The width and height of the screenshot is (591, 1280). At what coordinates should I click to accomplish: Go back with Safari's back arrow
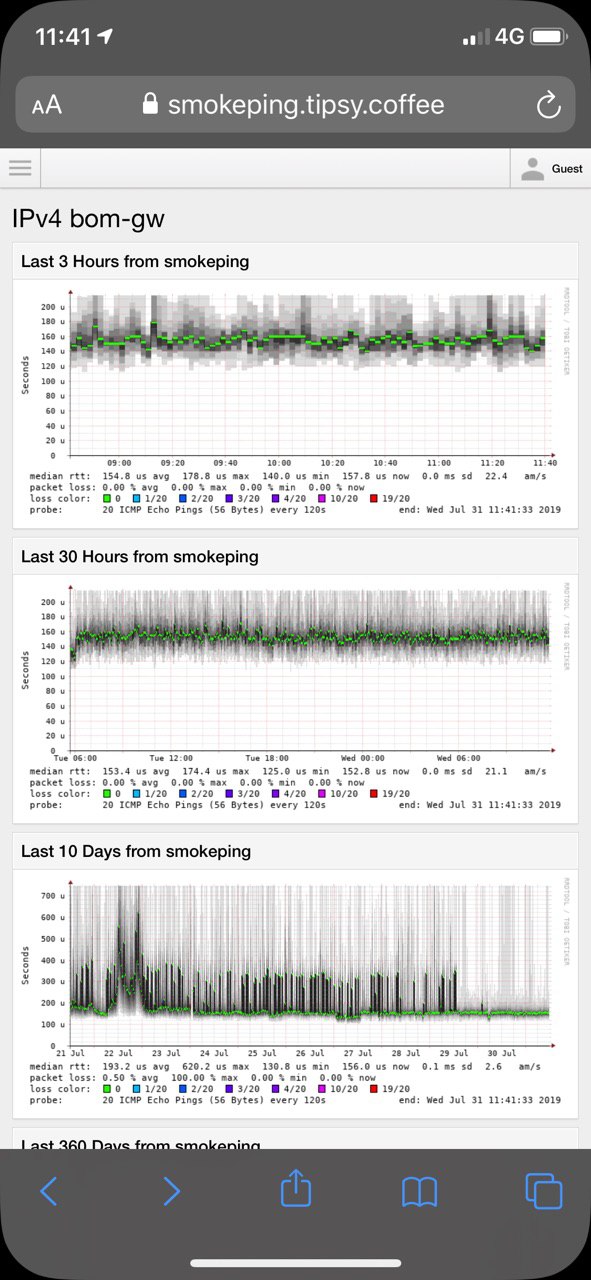(48, 1190)
